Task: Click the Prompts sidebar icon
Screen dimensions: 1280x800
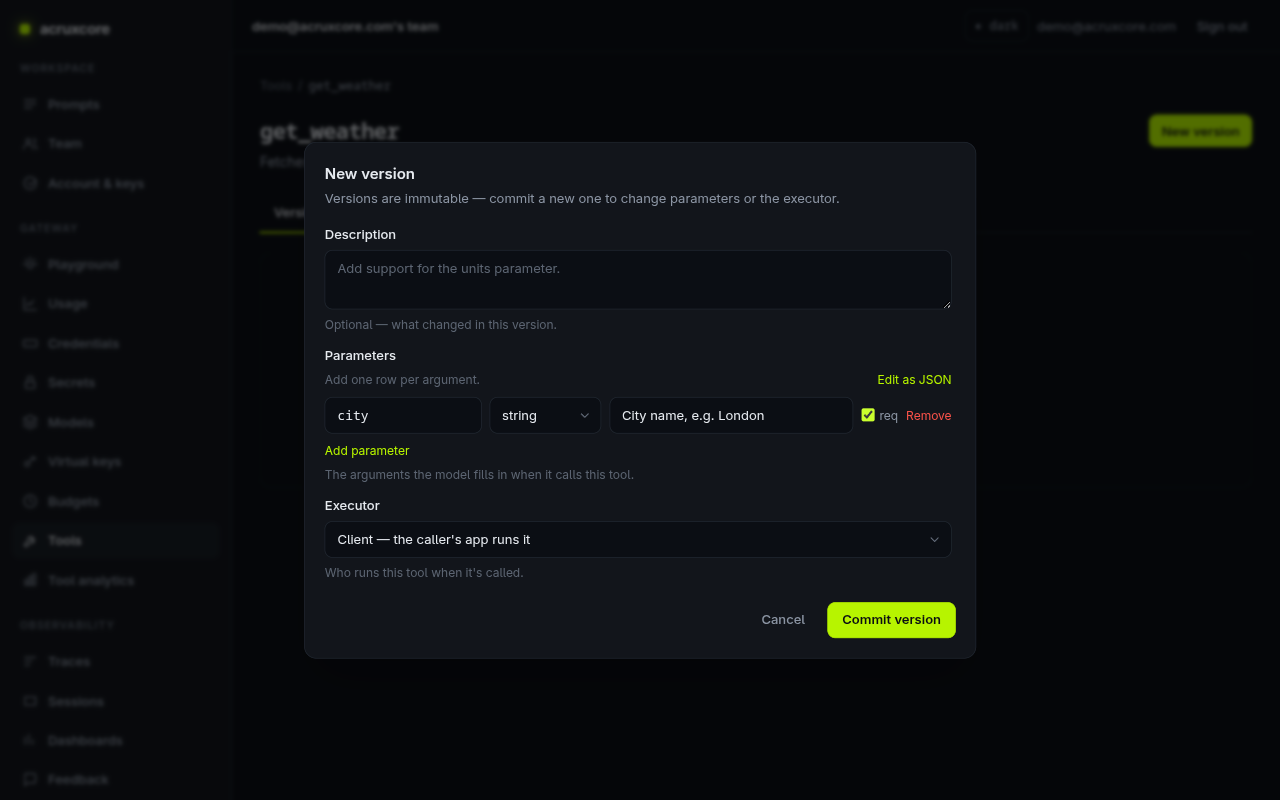Action: click(29, 105)
